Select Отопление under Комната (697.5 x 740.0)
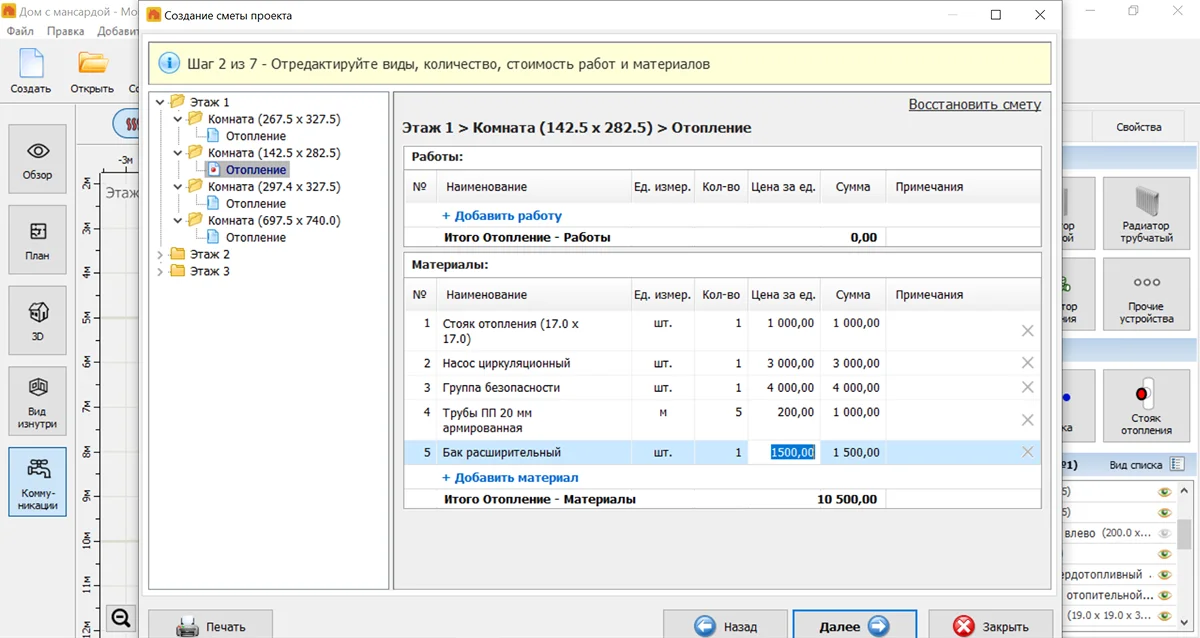This screenshot has width=1200, height=638. (255, 238)
